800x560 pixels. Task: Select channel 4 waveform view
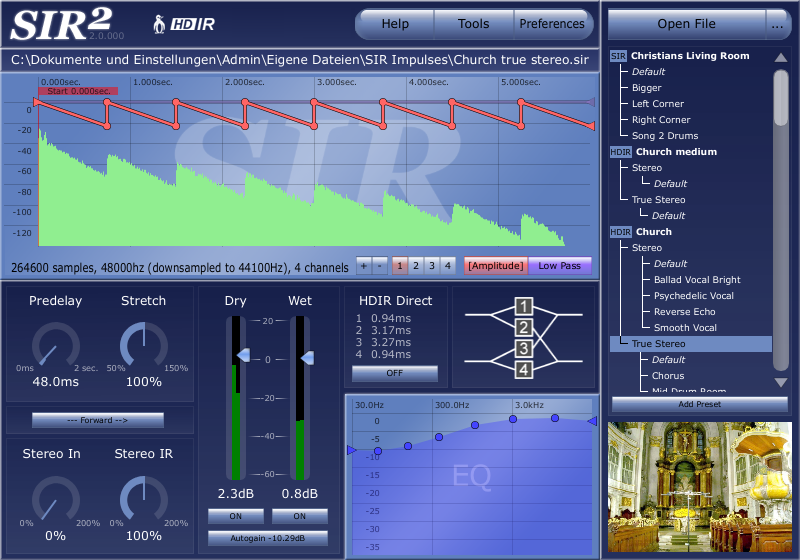point(447,266)
